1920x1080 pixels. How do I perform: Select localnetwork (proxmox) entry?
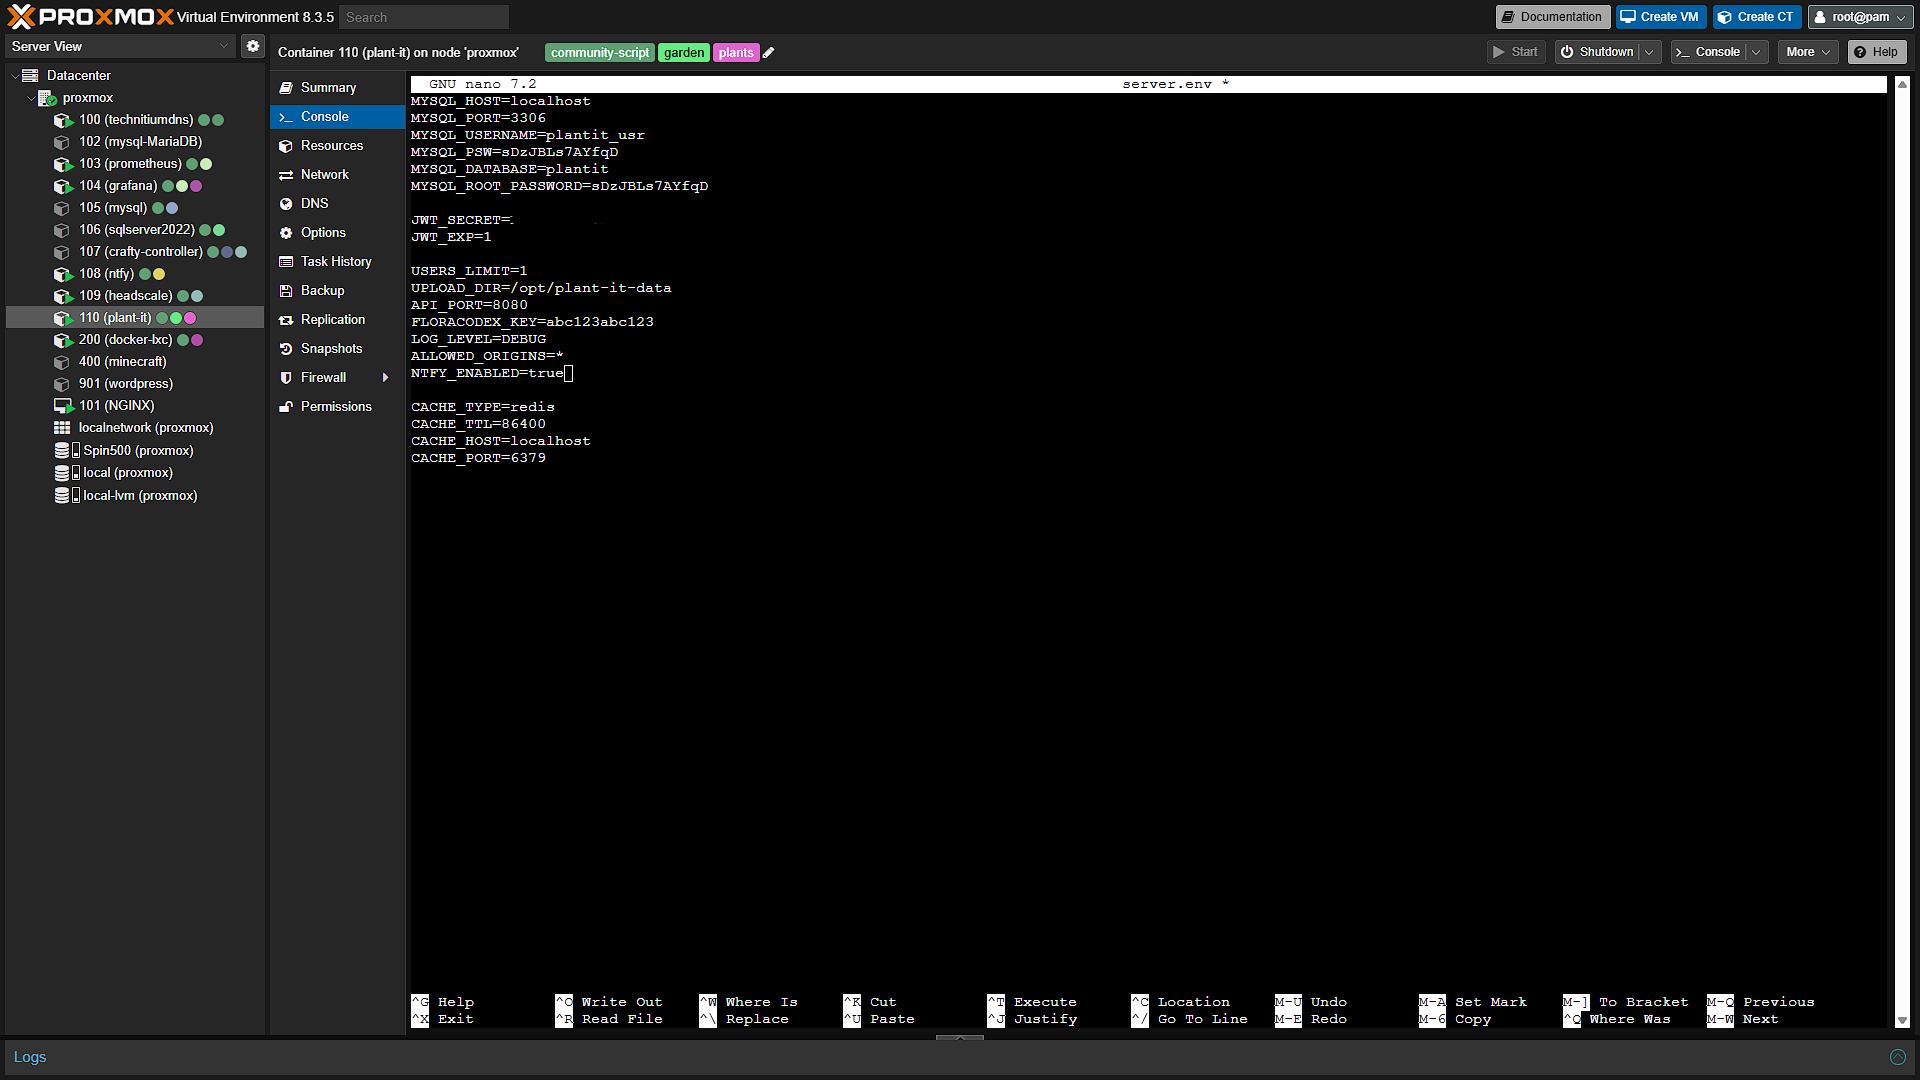135,428
